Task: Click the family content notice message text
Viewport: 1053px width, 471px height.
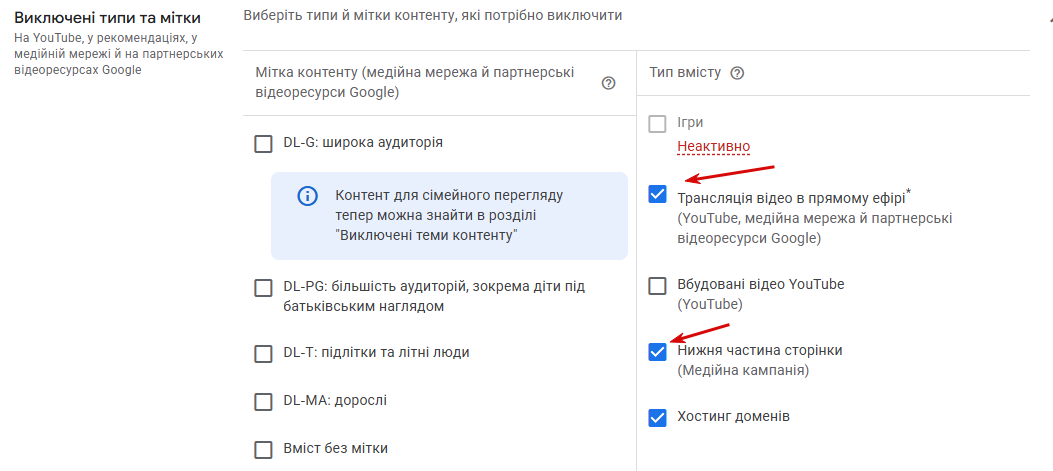Action: (x=450, y=216)
